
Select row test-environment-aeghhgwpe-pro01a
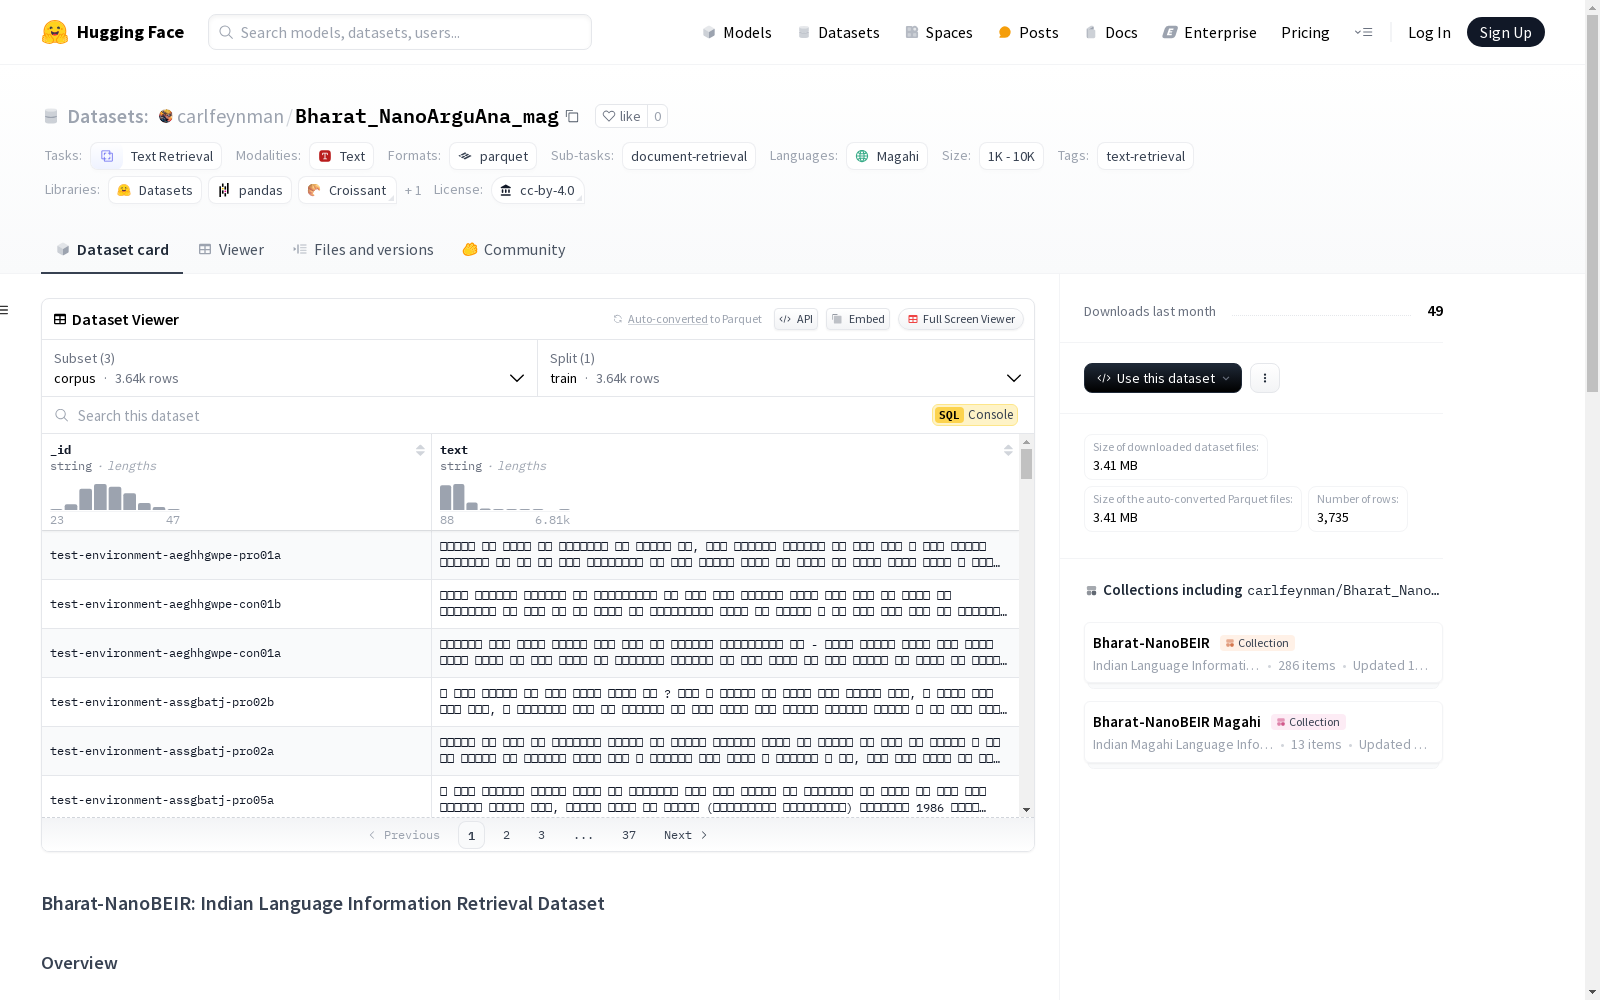[x=530, y=555]
